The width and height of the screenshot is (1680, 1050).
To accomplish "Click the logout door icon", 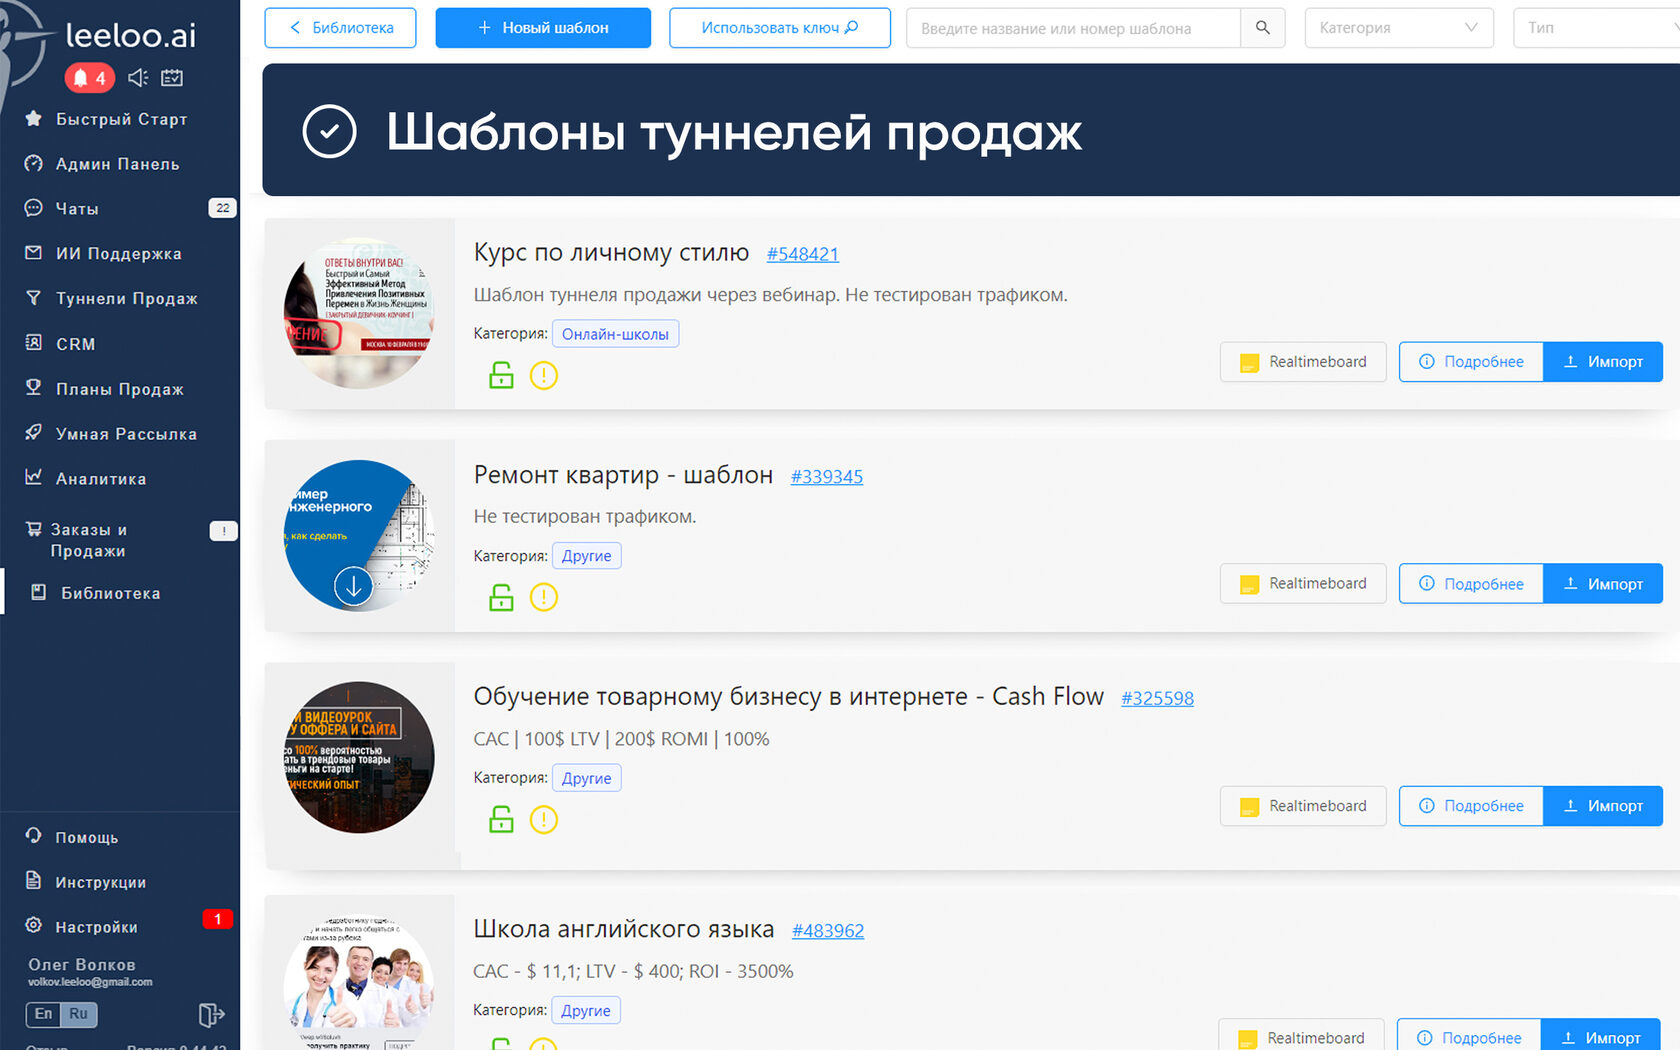I will click(211, 1015).
